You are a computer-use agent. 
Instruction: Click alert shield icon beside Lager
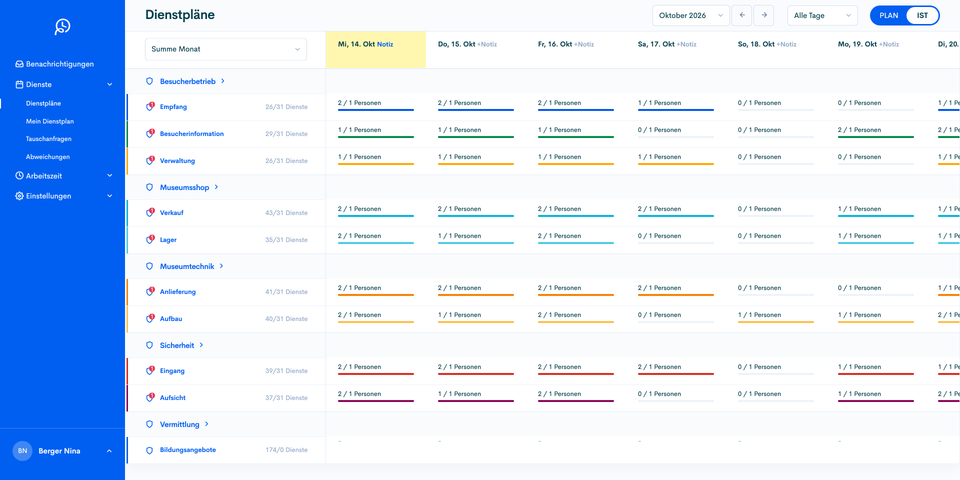tap(150, 239)
